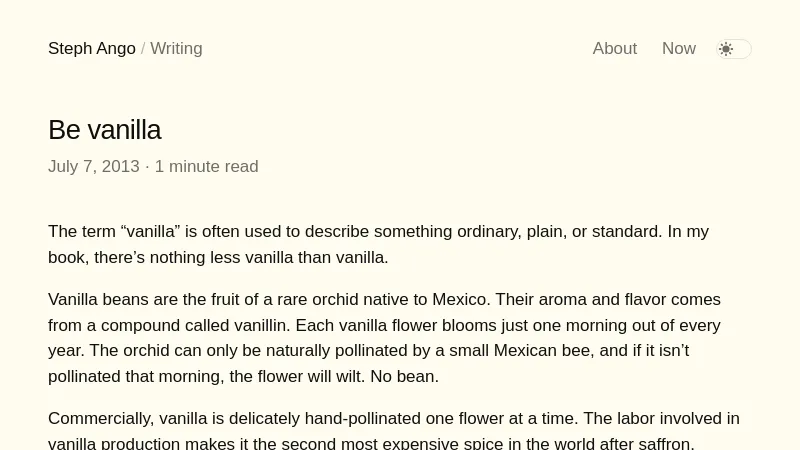This screenshot has width=800, height=450.
Task: Click the July 7, 2013 date
Action: pos(93,167)
